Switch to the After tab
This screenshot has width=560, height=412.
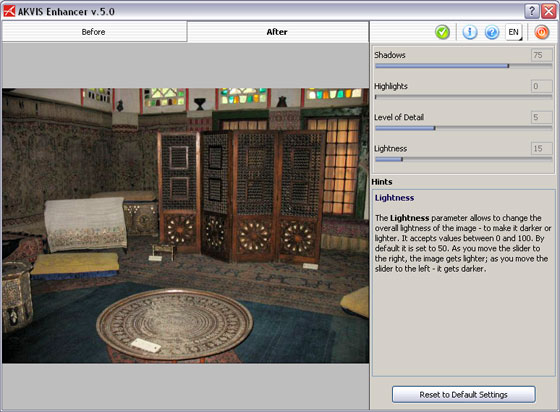pos(278,32)
